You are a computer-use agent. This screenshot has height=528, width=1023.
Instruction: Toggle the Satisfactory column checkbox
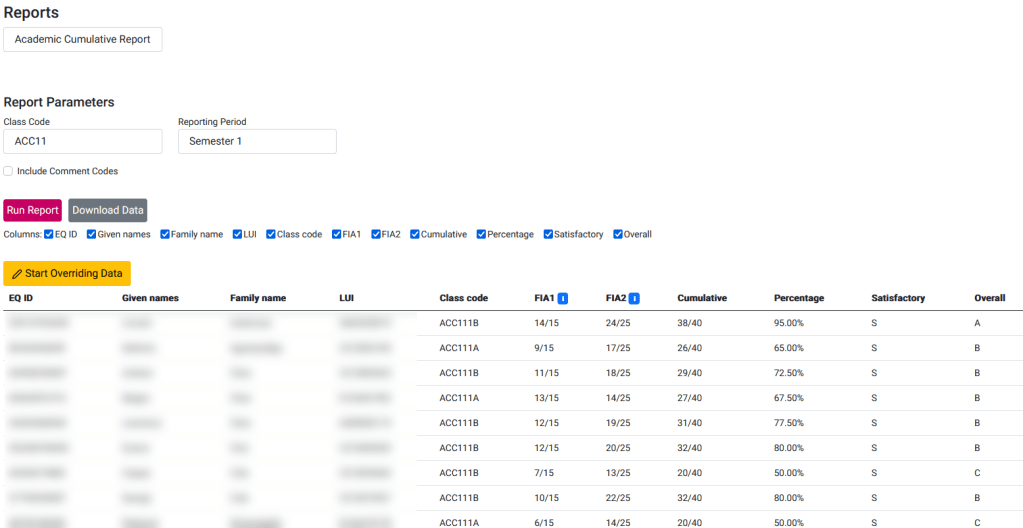tap(548, 234)
